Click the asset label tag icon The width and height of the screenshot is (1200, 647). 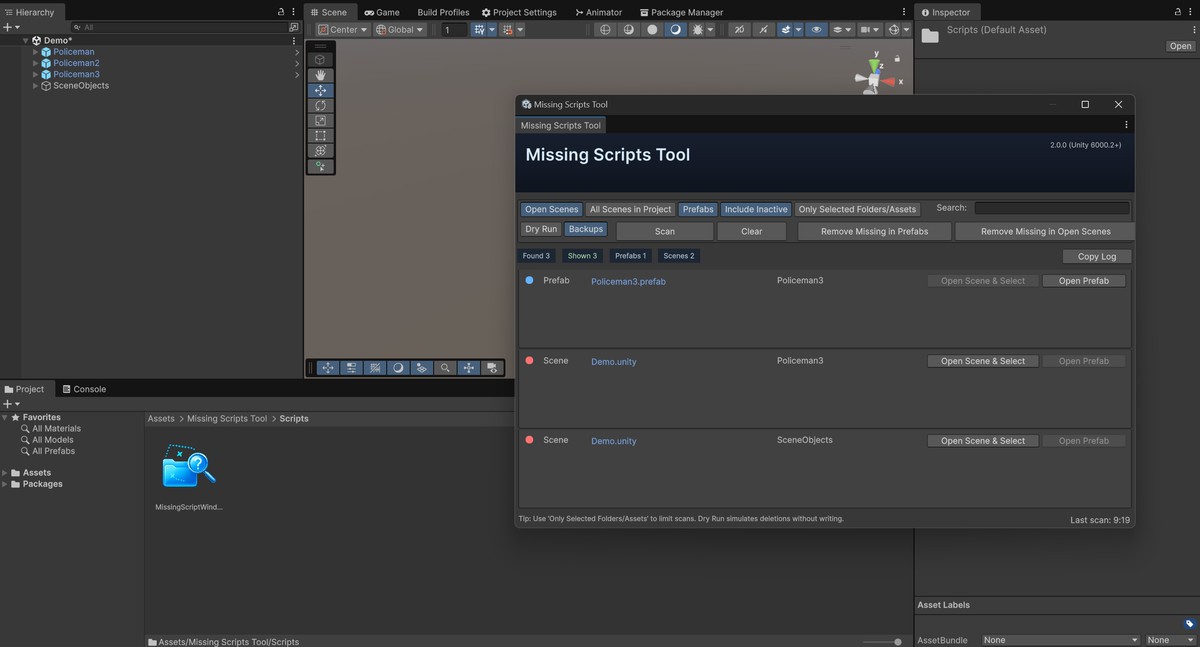click(x=1189, y=624)
